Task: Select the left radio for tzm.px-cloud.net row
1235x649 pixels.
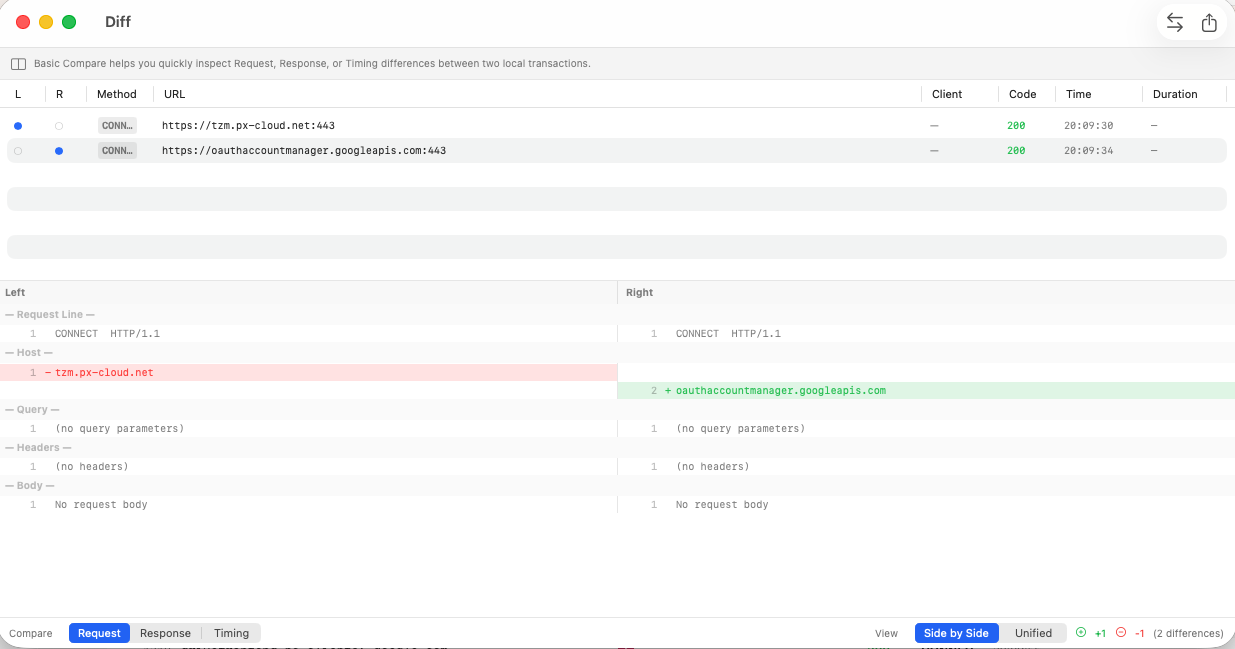Action: (18, 125)
